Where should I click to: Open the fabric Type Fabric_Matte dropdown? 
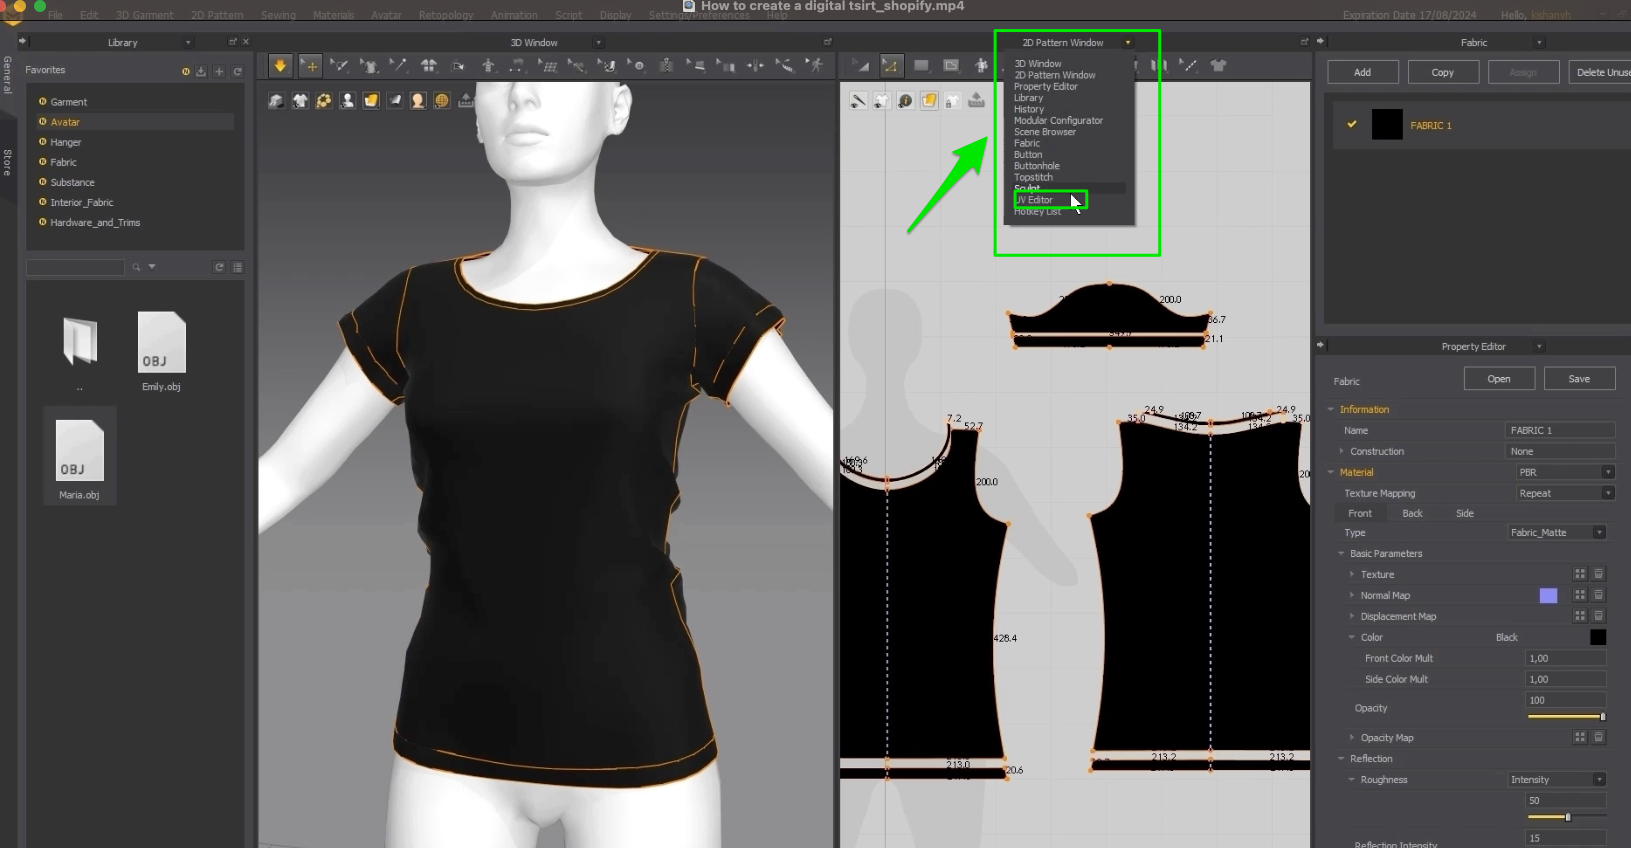coord(1557,532)
